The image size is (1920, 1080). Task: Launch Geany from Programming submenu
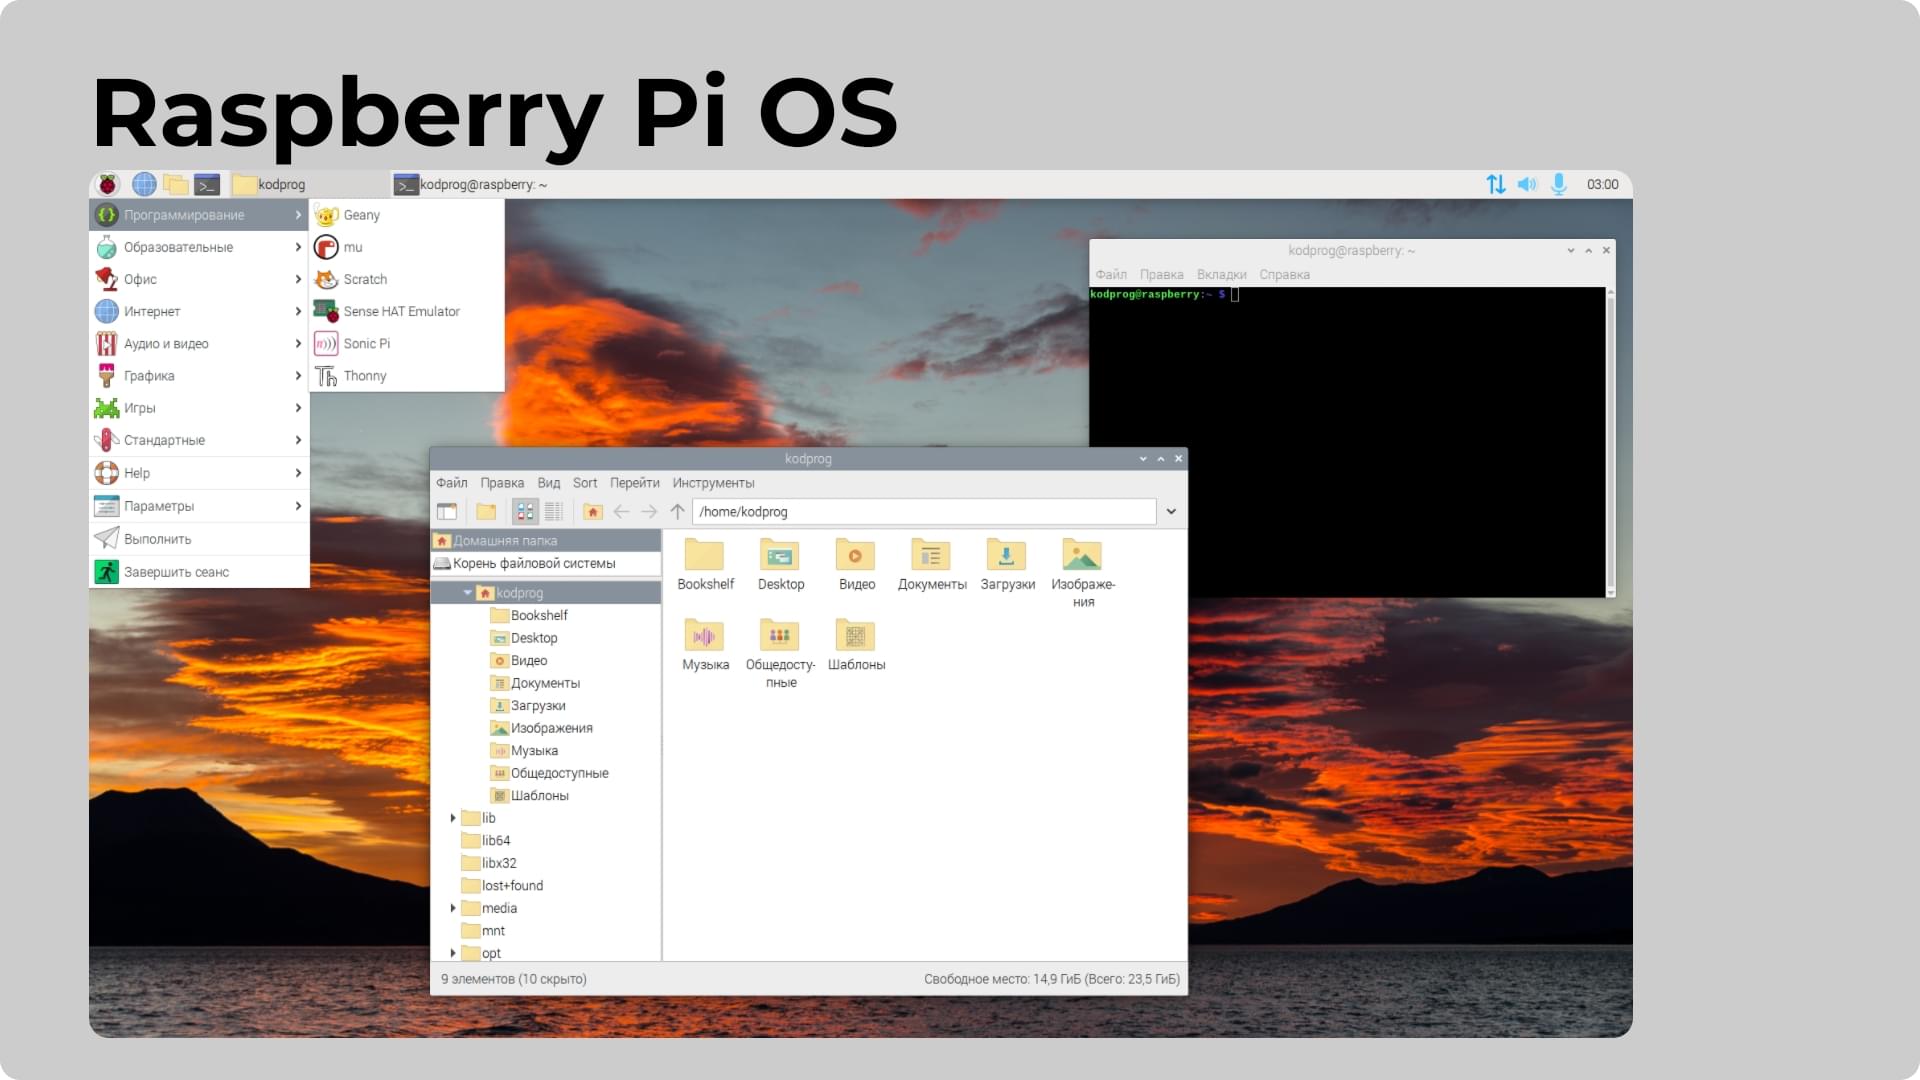407,215
